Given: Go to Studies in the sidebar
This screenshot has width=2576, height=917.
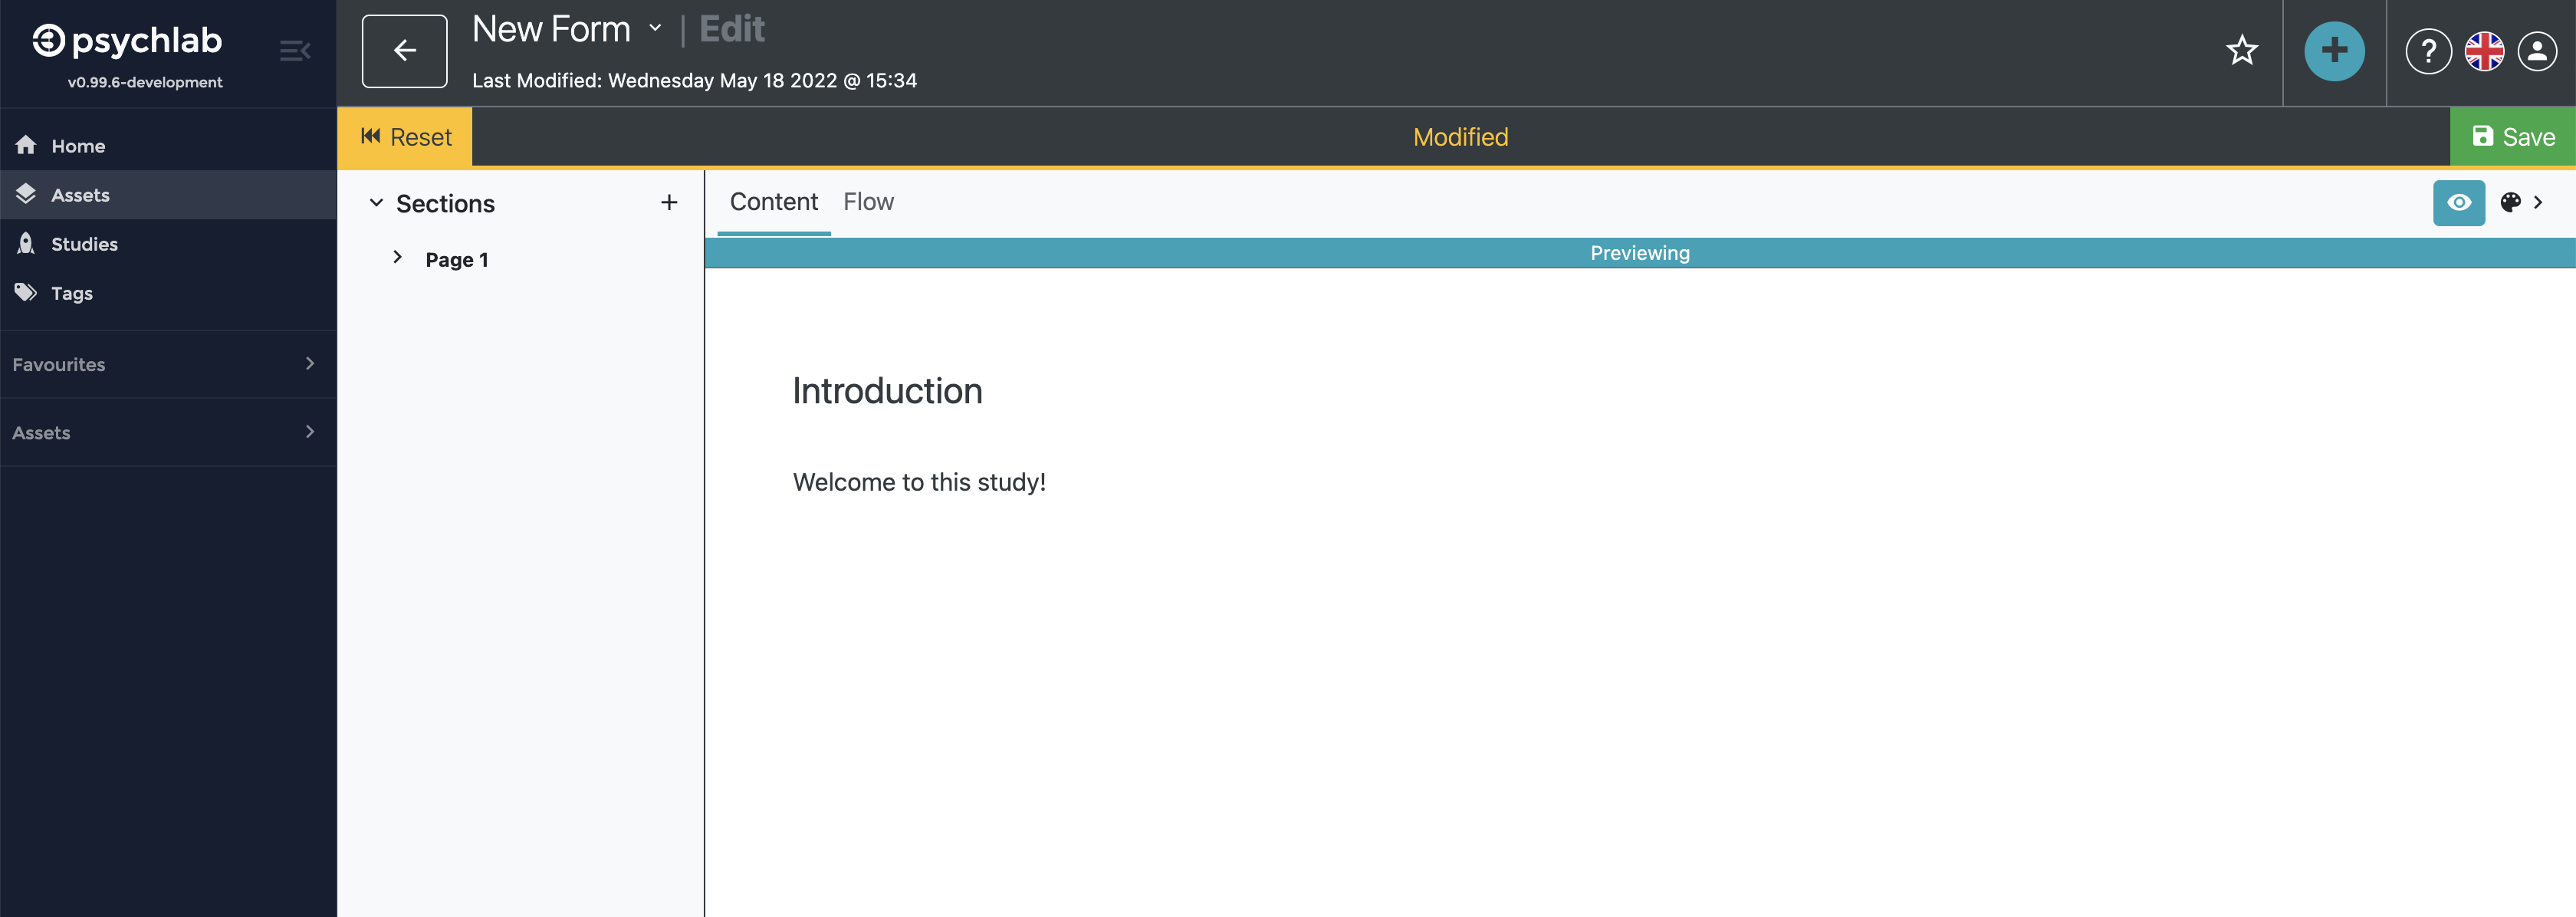Looking at the screenshot, I should tap(84, 244).
